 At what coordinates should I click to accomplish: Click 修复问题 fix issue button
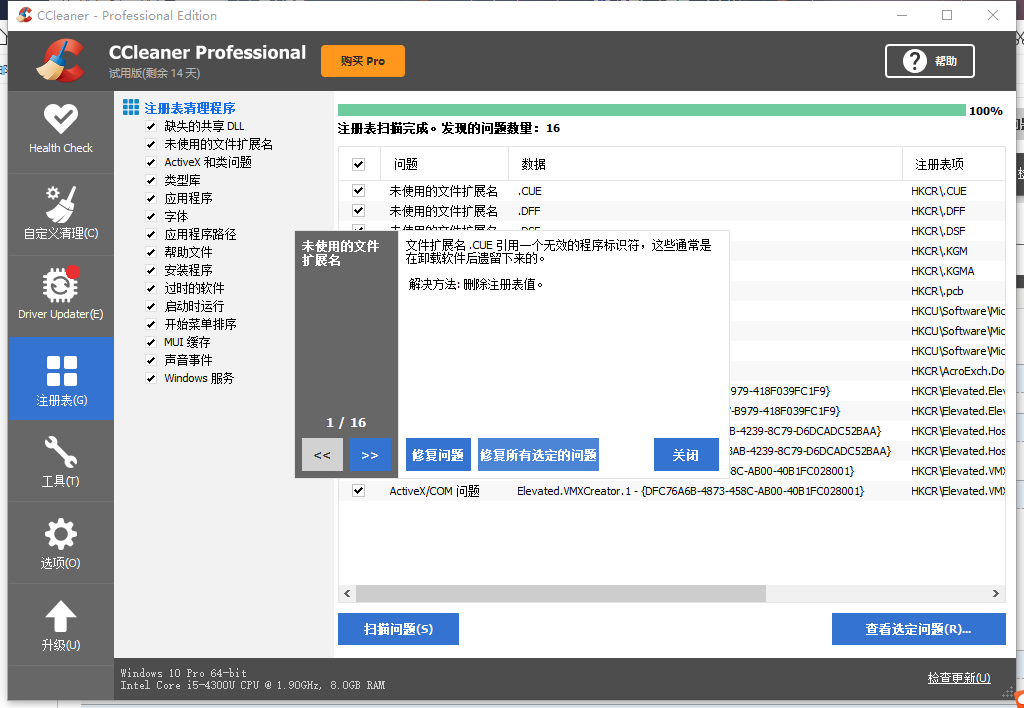(x=438, y=455)
